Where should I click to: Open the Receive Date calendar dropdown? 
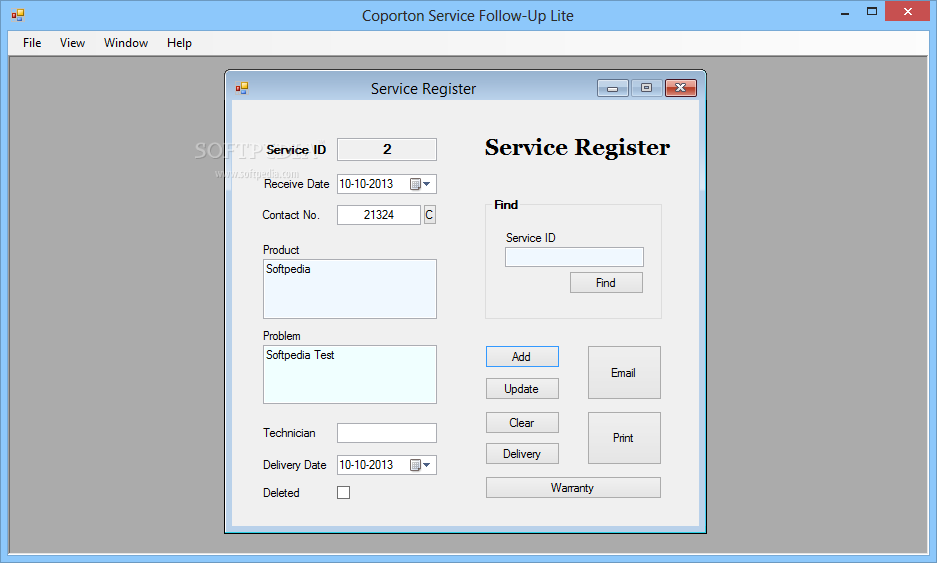coord(421,184)
